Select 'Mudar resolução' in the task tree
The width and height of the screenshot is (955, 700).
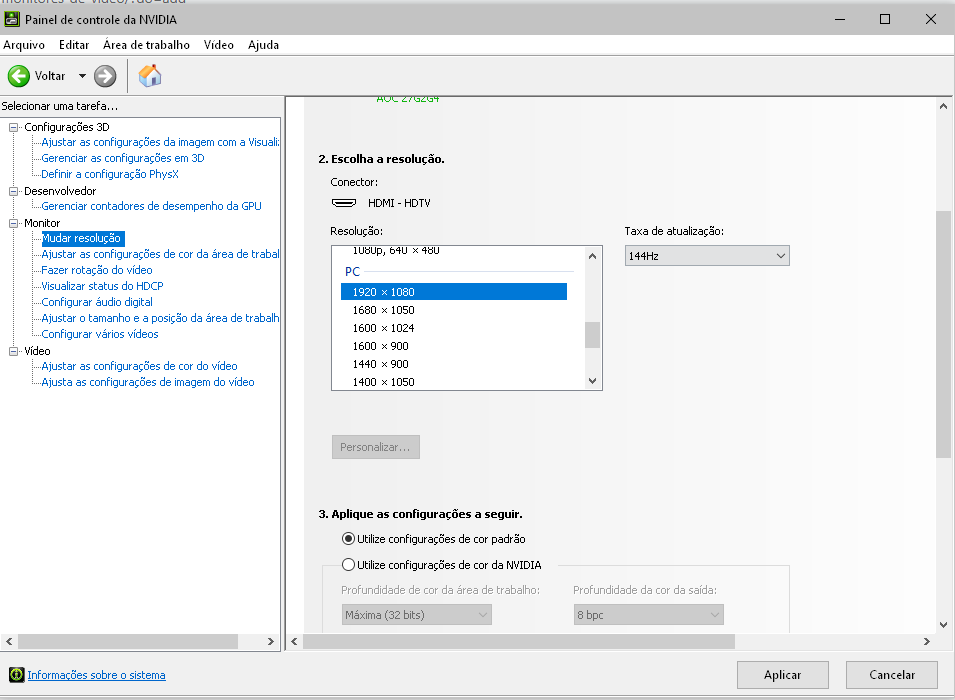82,238
